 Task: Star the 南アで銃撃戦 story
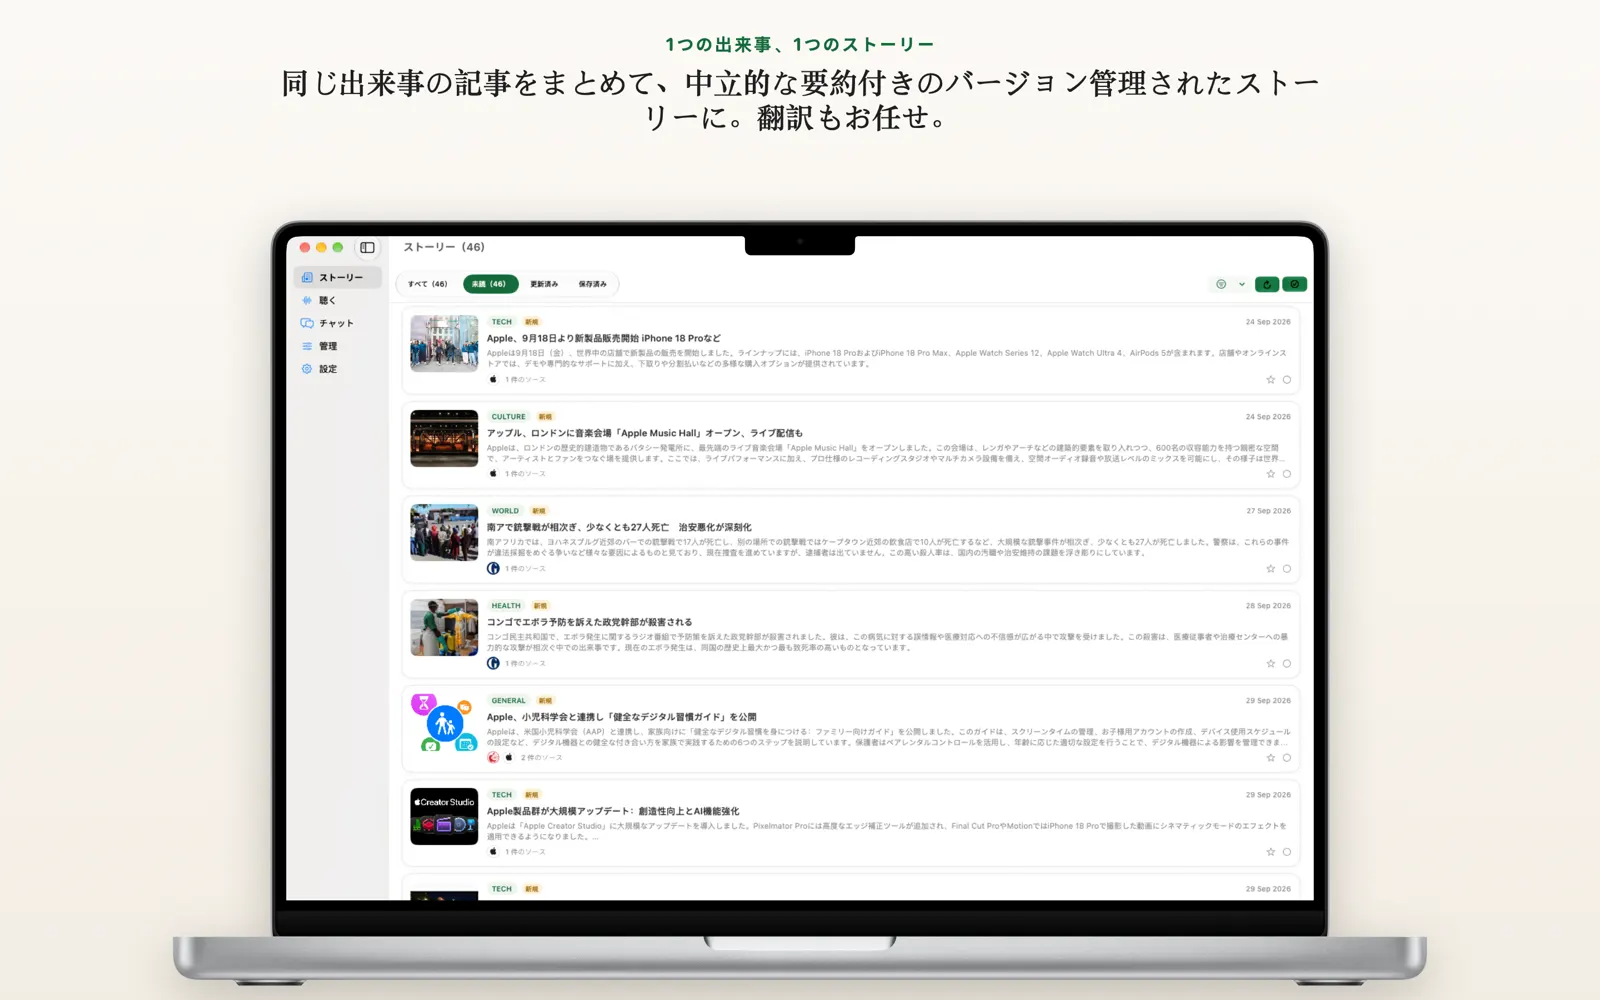1271,568
